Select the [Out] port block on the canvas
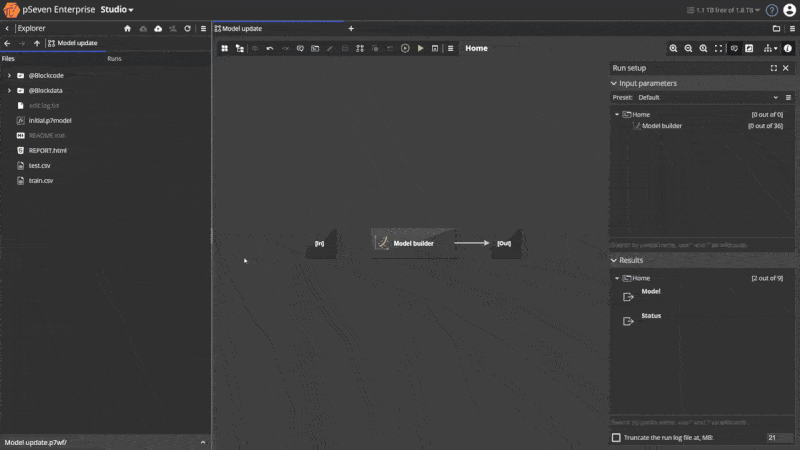The height and width of the screenshot is (450, 800). pos(505,244)
